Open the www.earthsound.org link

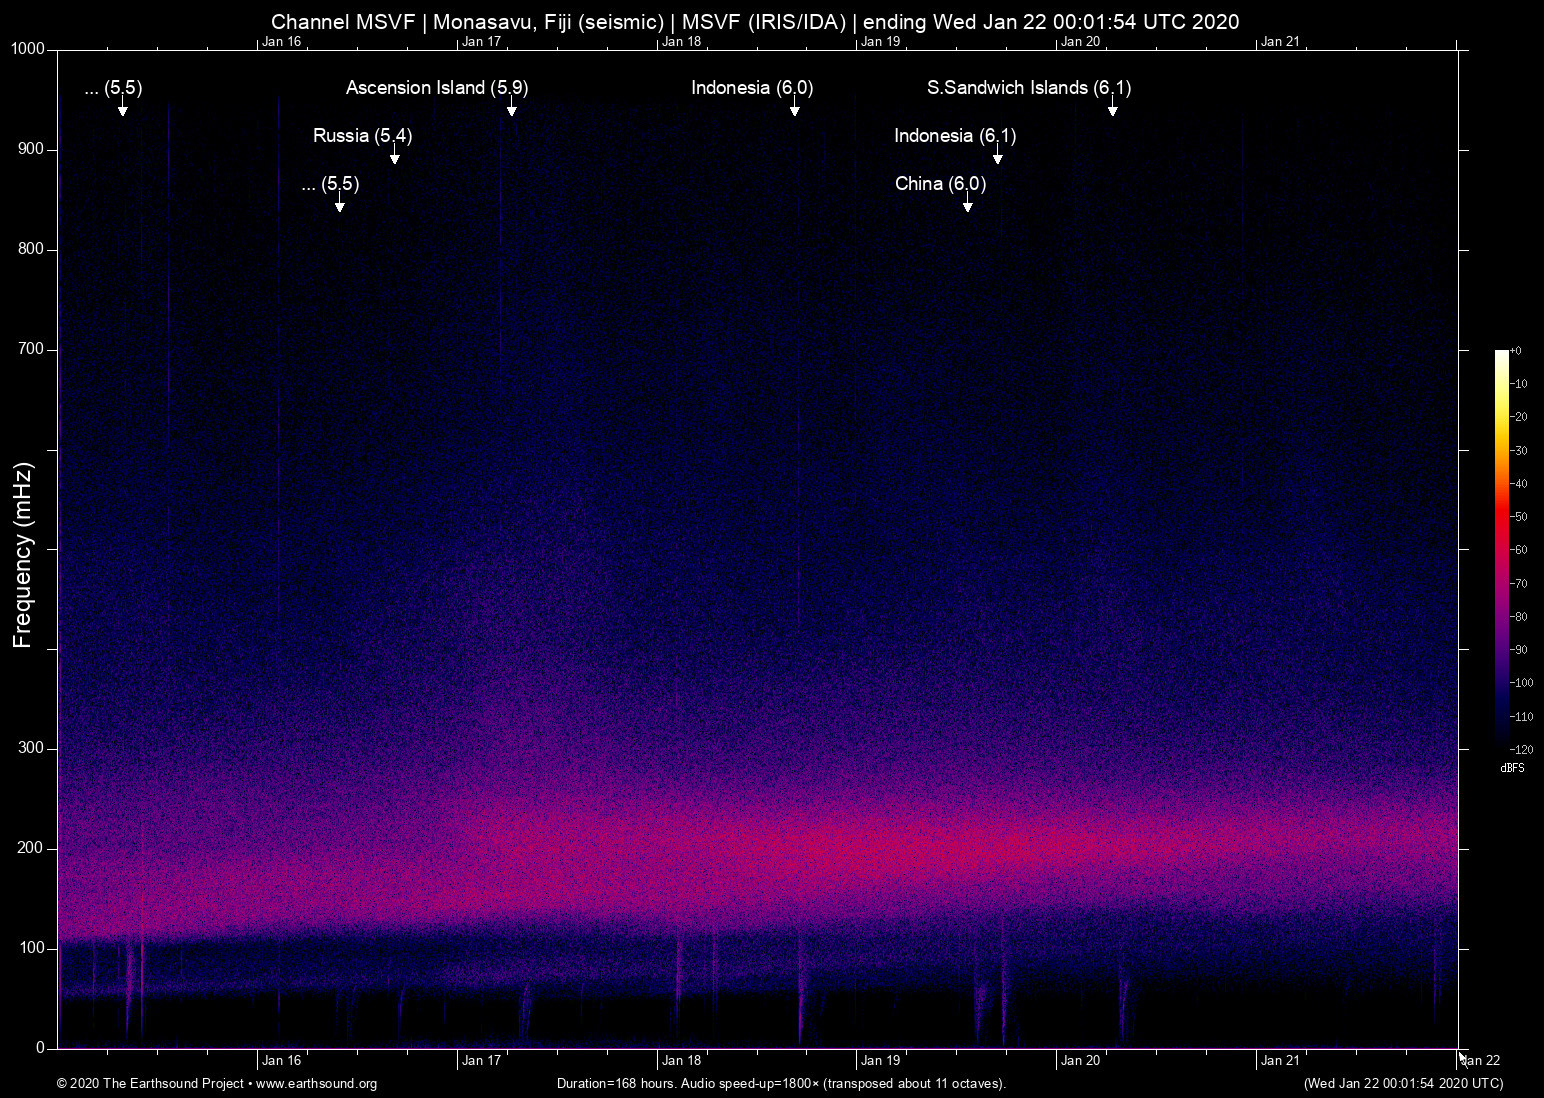pyautogui.click(x=316, y=1084)
